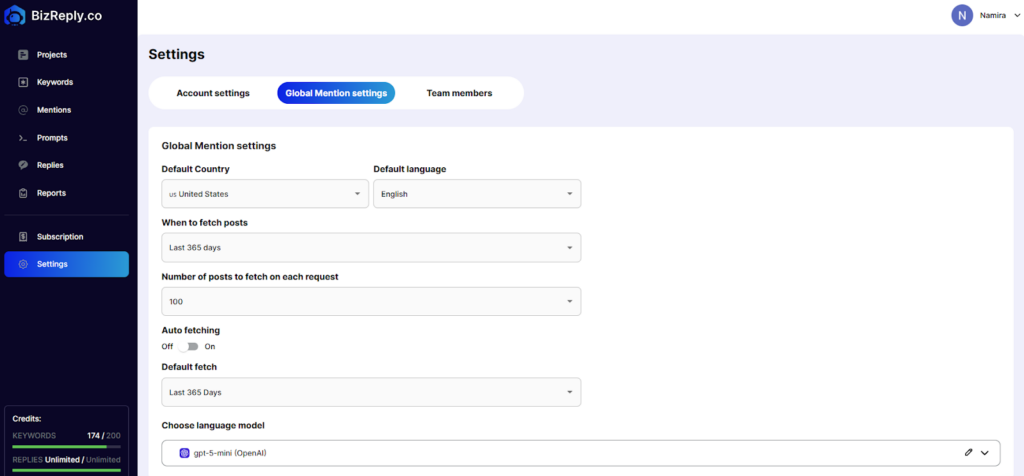Switch to the Team members tab

[x=459, y=93]
